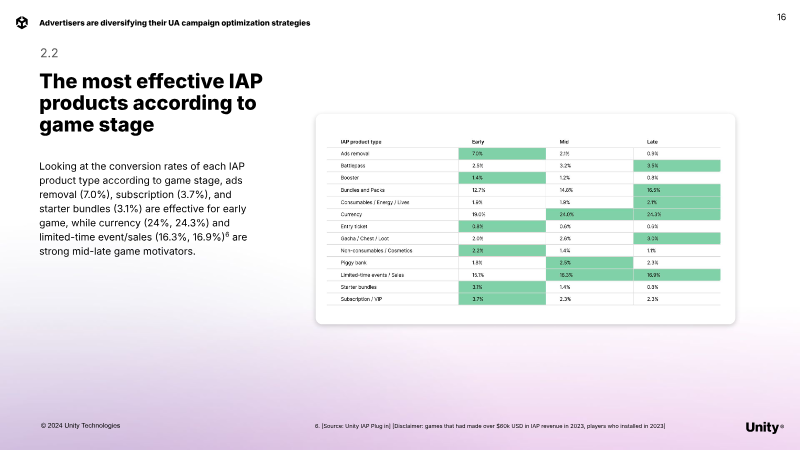Click the Unity IAP Plug-in source footnote

(x=489, y=427)
